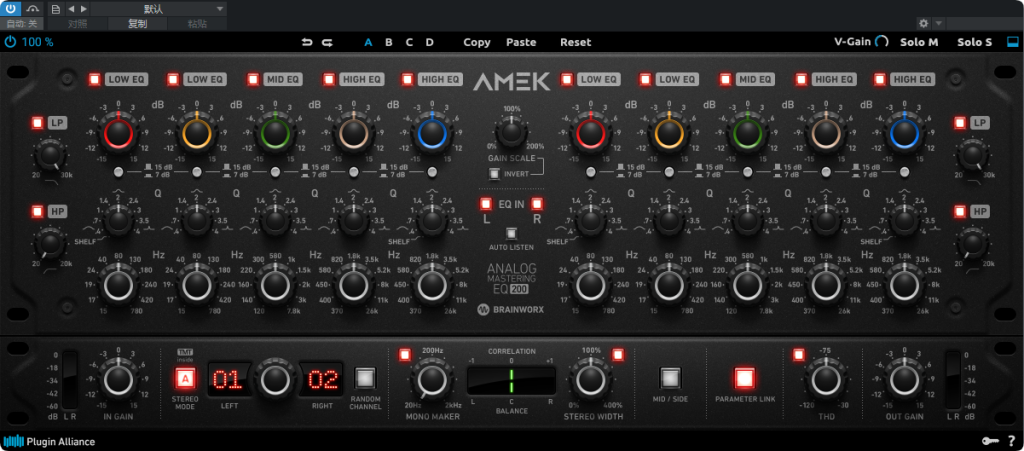
Task: Go to previous preset with left arrow
Action: click(71, 9)
